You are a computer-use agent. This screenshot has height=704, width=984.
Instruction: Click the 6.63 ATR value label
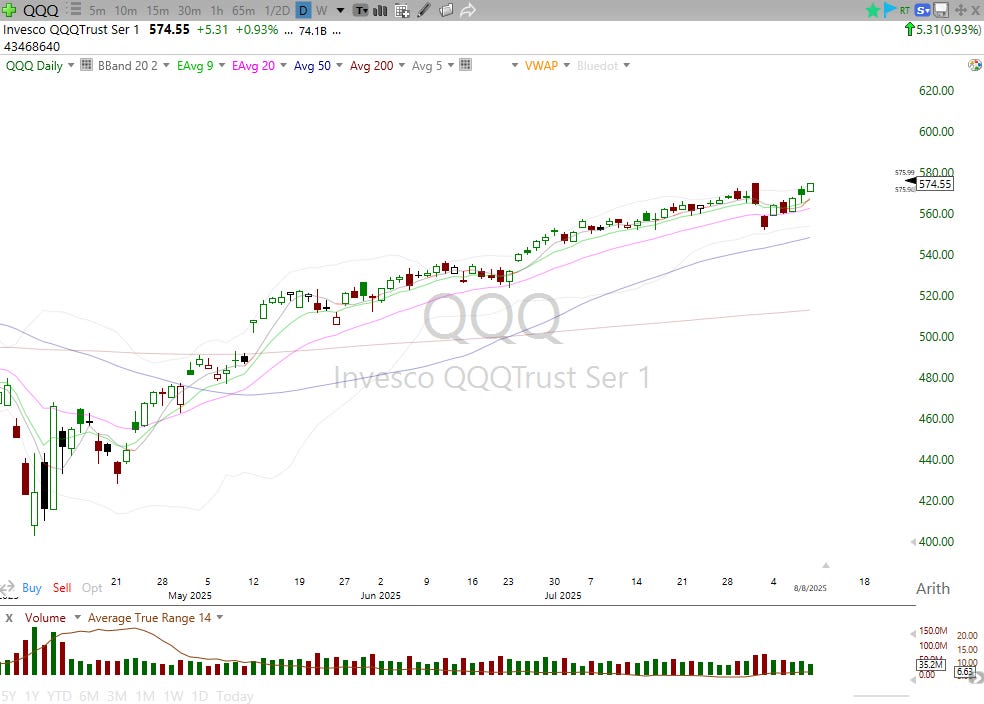(x=964, y=672)
